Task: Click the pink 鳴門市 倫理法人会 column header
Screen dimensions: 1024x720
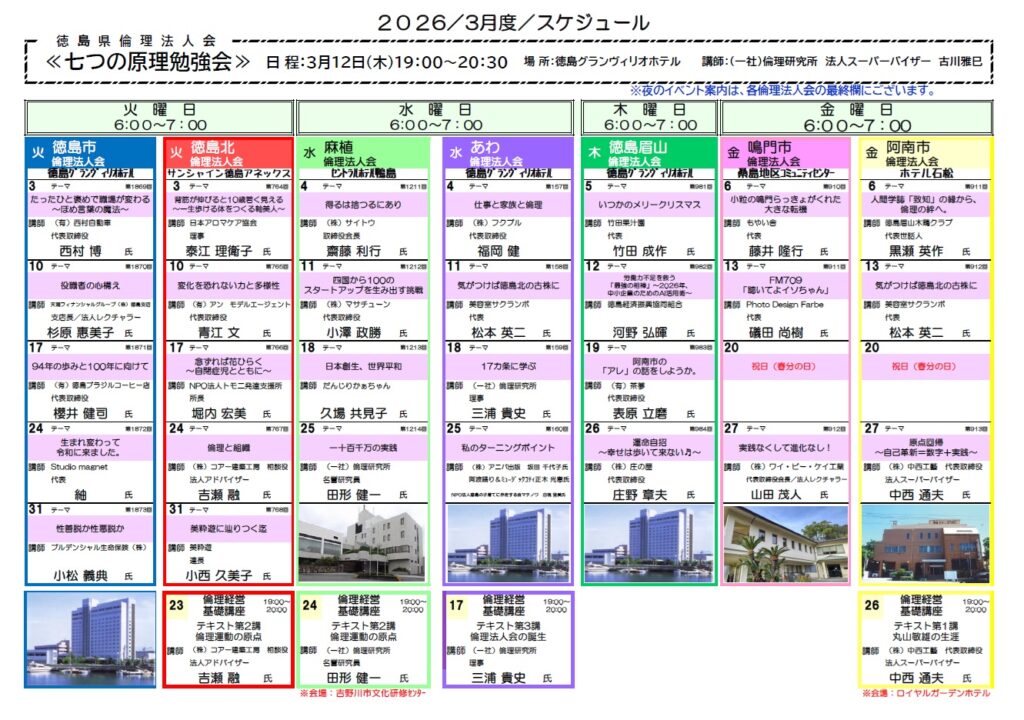Action: [x=786, y=157]
